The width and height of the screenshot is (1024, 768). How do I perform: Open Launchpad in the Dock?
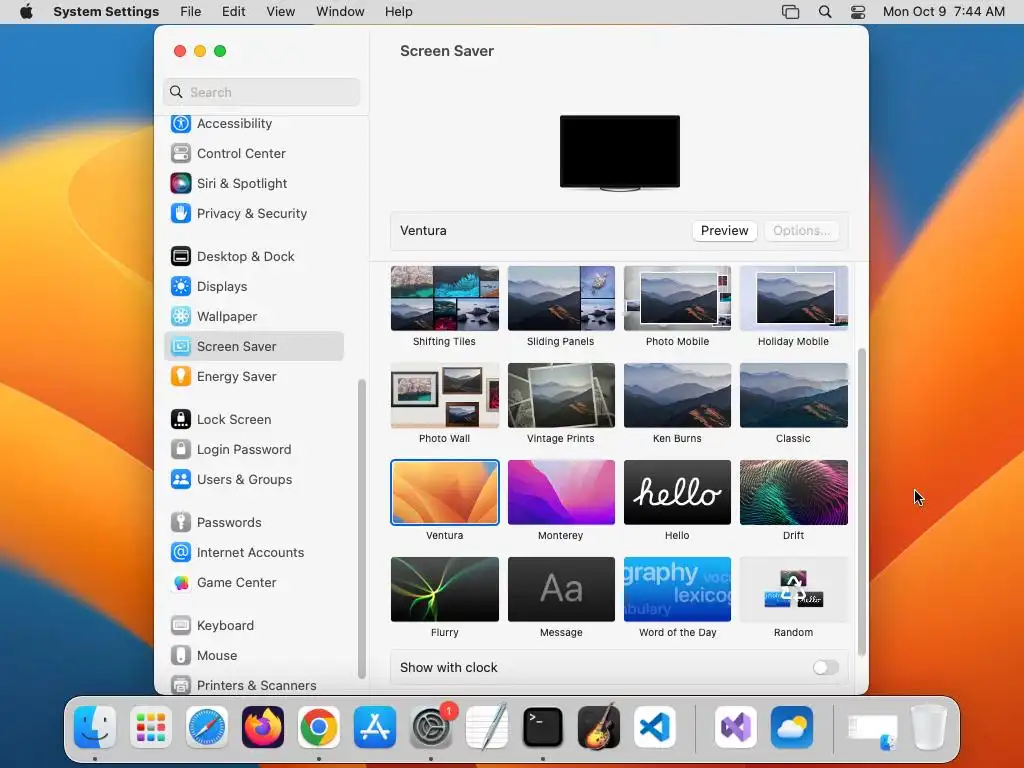pos(151,727)
